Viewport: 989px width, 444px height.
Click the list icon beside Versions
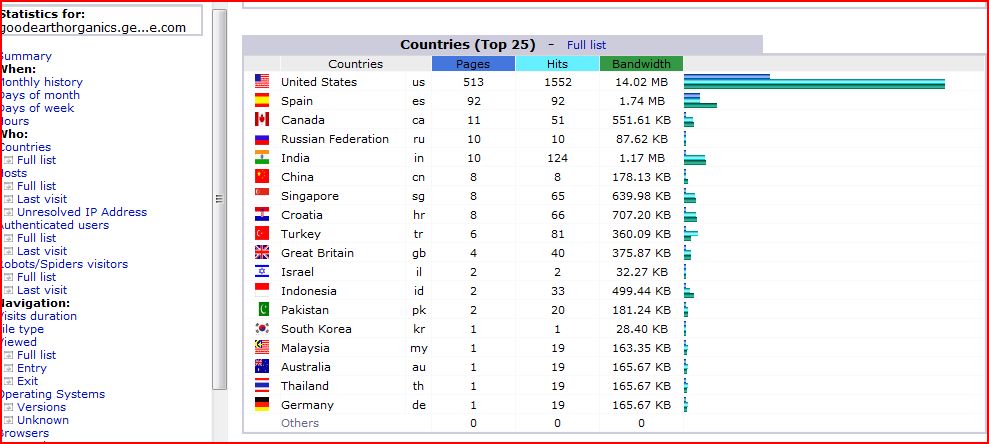pos(8,407)
